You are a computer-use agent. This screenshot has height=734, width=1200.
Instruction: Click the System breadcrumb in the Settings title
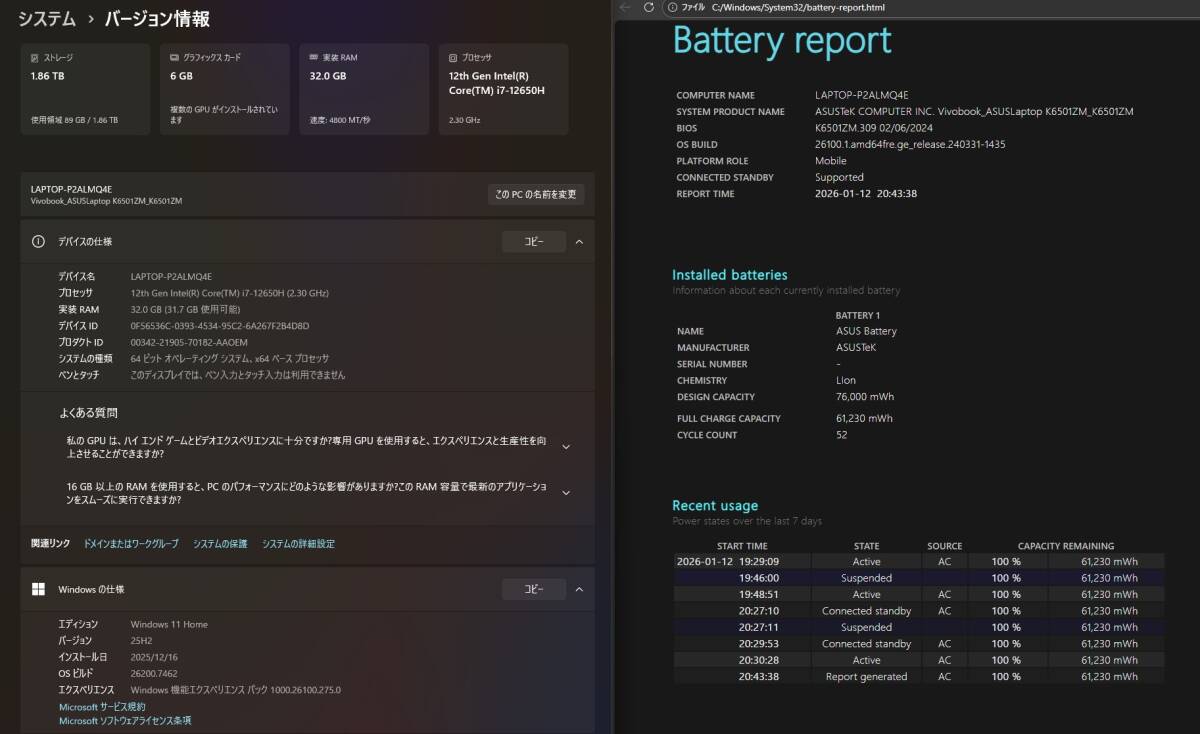[x=47, y=19]
